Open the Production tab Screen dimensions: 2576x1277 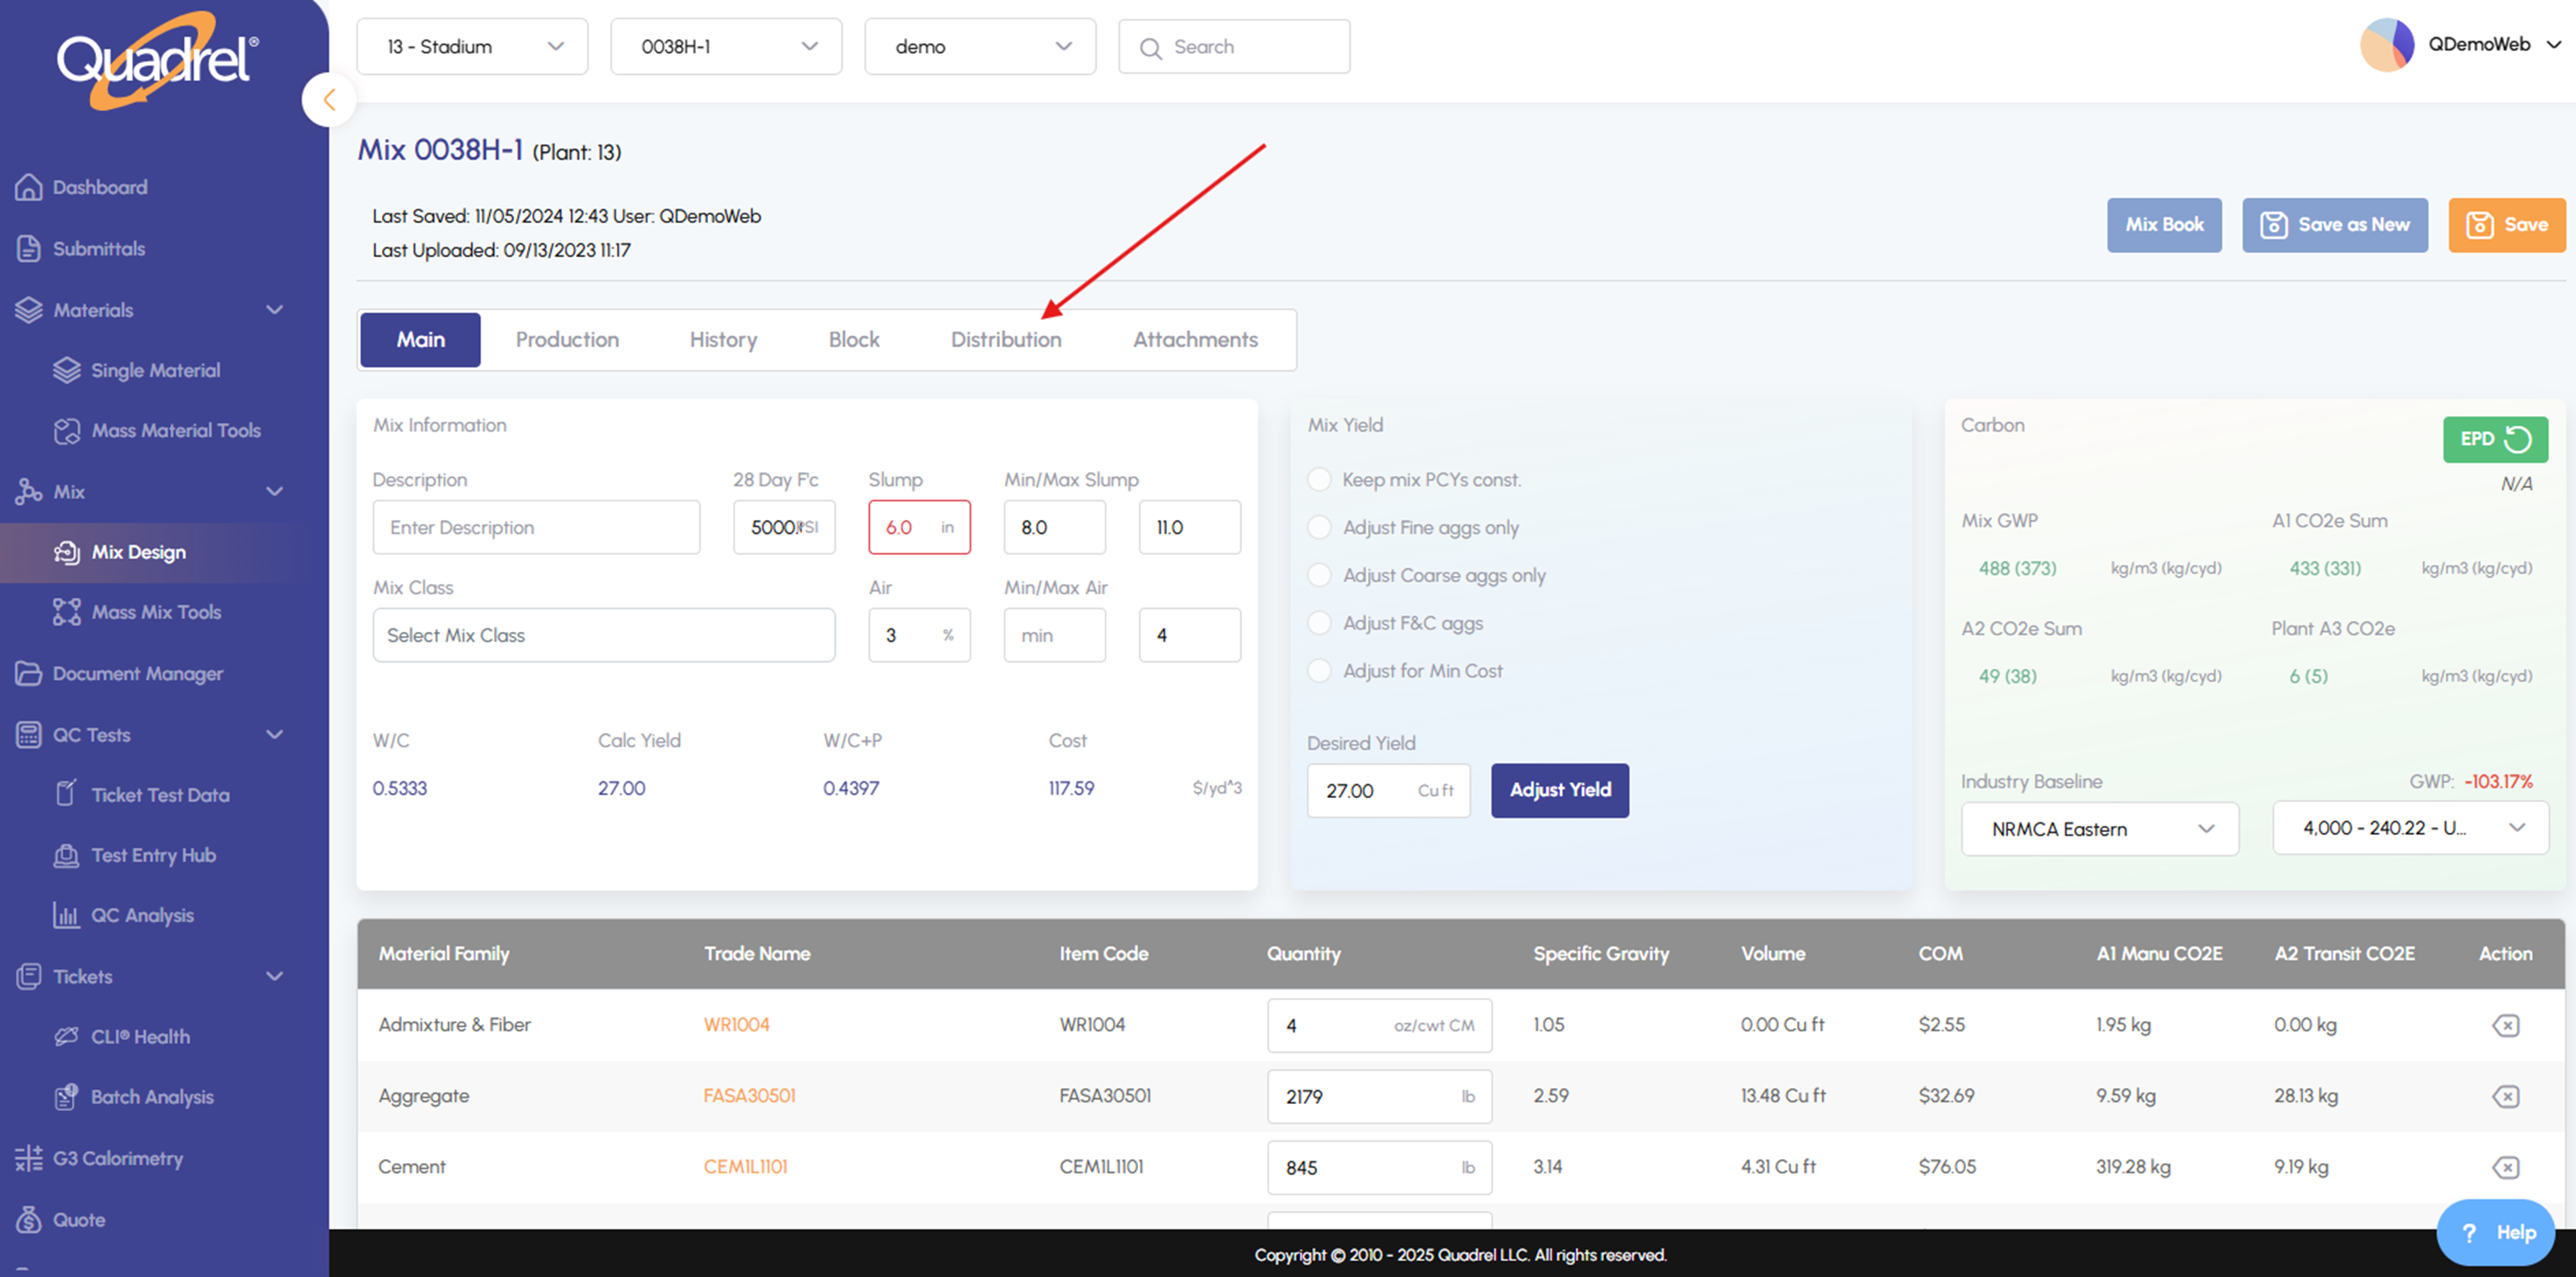567,340
